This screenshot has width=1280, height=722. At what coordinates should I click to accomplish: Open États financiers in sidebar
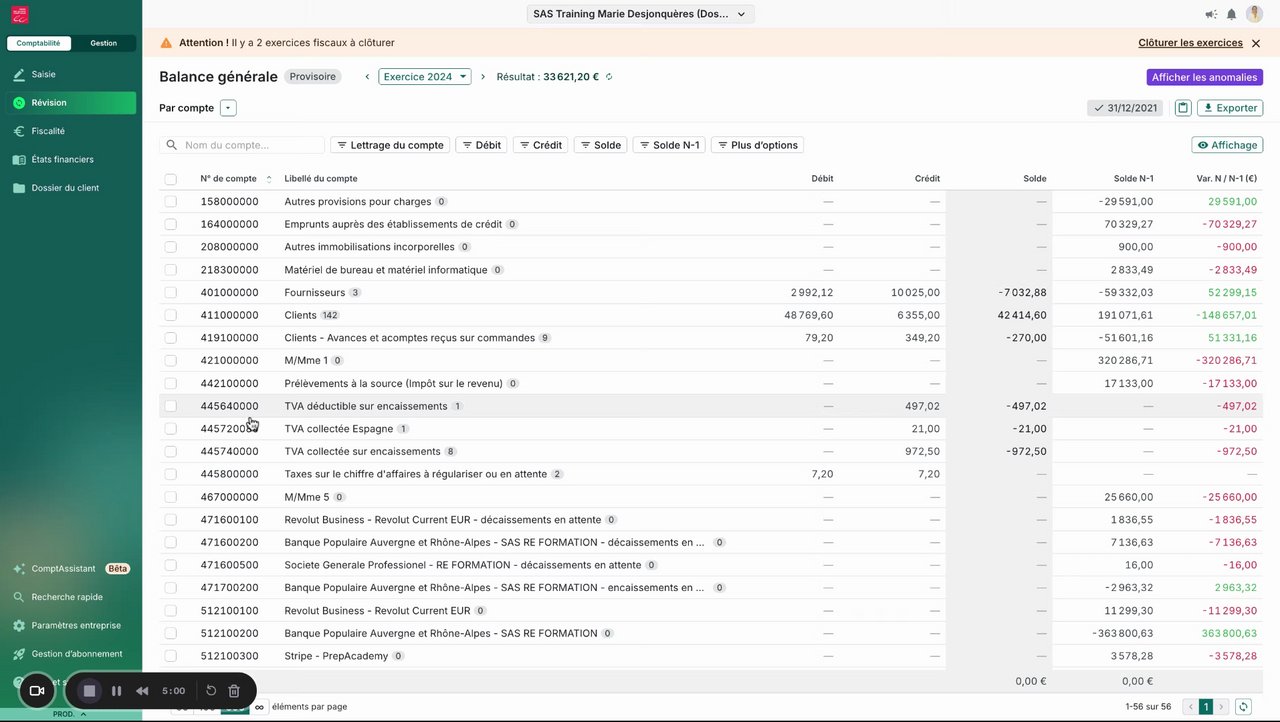(x=71, y=159)
